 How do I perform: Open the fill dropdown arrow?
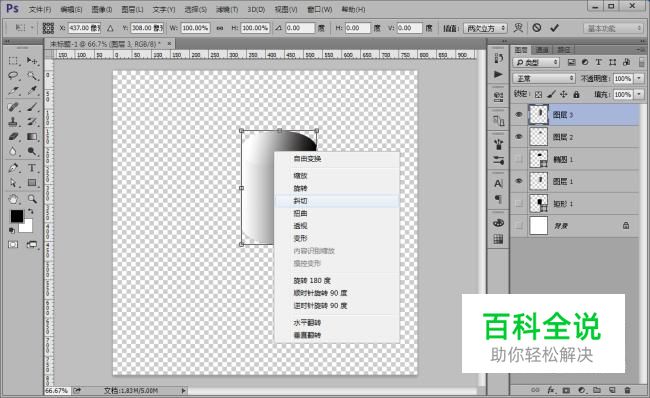[x=639, y=95]
